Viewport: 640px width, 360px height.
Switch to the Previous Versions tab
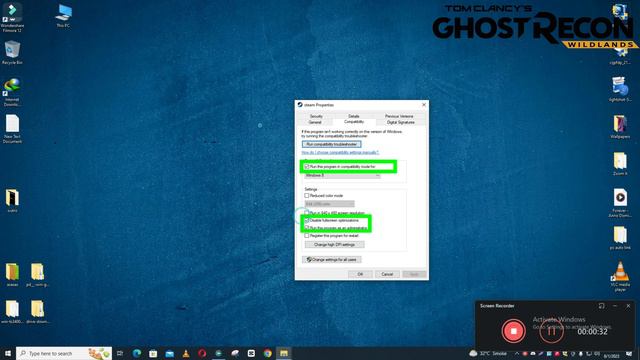tap(399, 116)
